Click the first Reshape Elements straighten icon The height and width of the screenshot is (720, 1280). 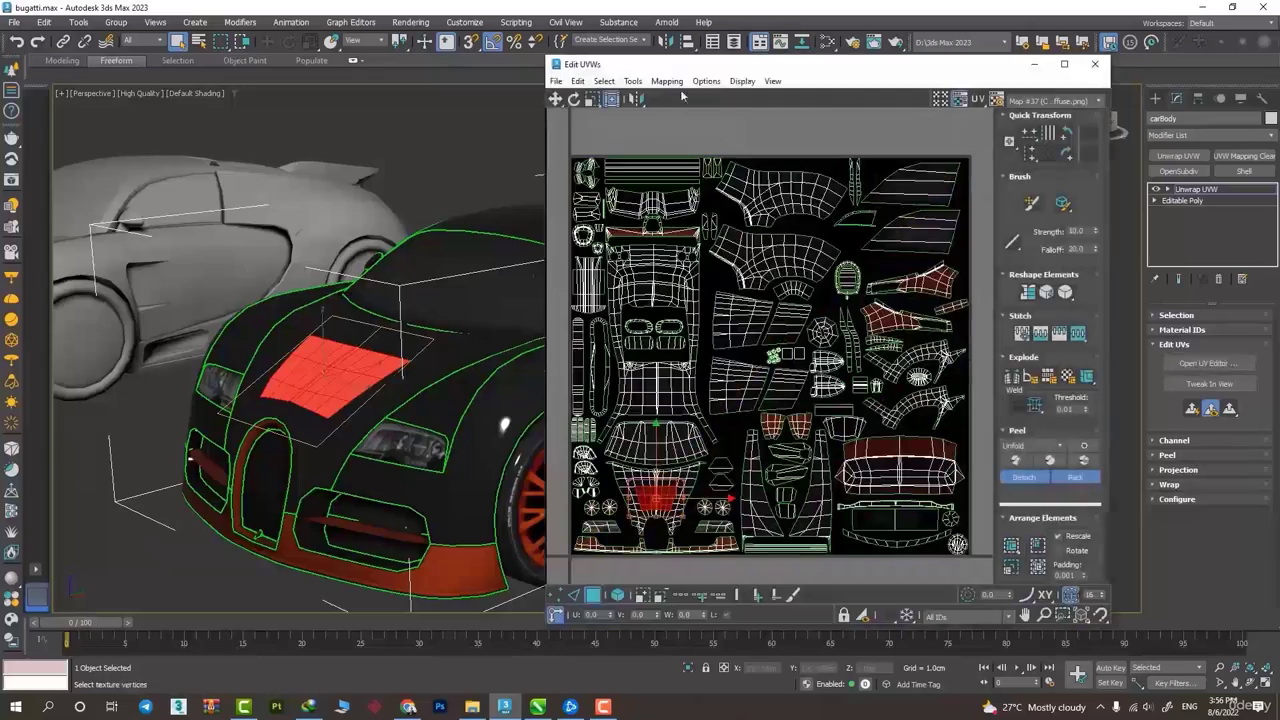coord(1027,292)
